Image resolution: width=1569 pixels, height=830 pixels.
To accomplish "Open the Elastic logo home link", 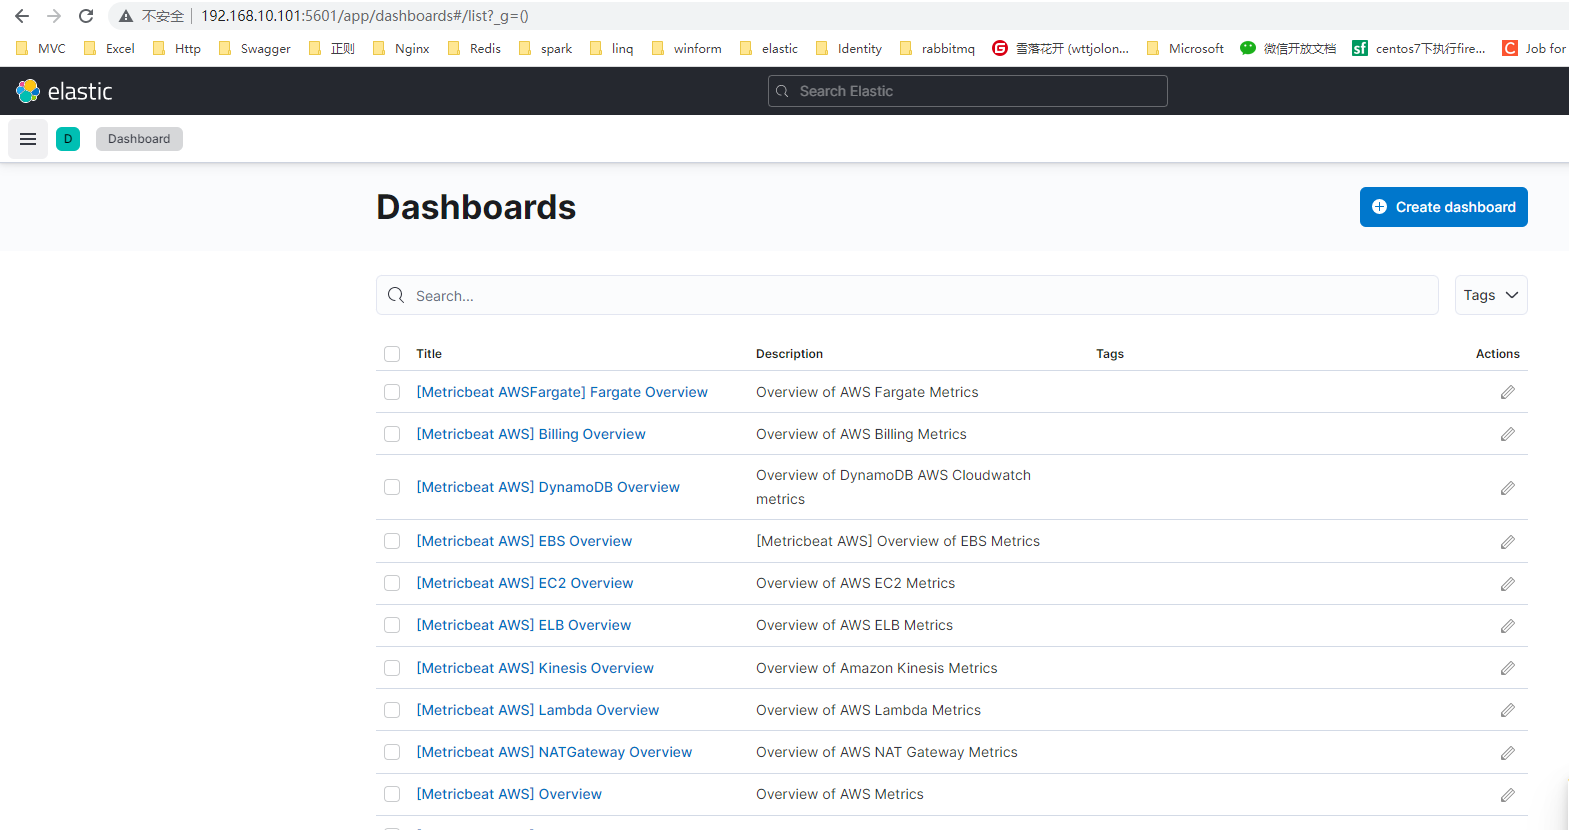I will pos(64,91).
